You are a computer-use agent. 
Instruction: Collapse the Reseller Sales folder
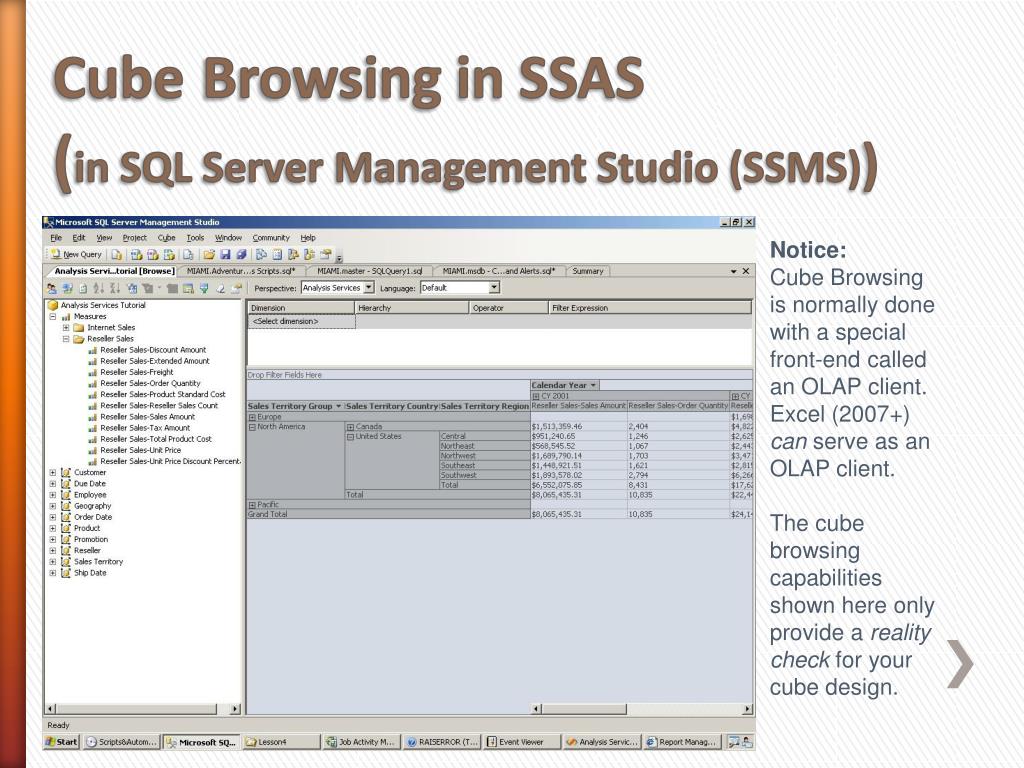coord(66,339)
